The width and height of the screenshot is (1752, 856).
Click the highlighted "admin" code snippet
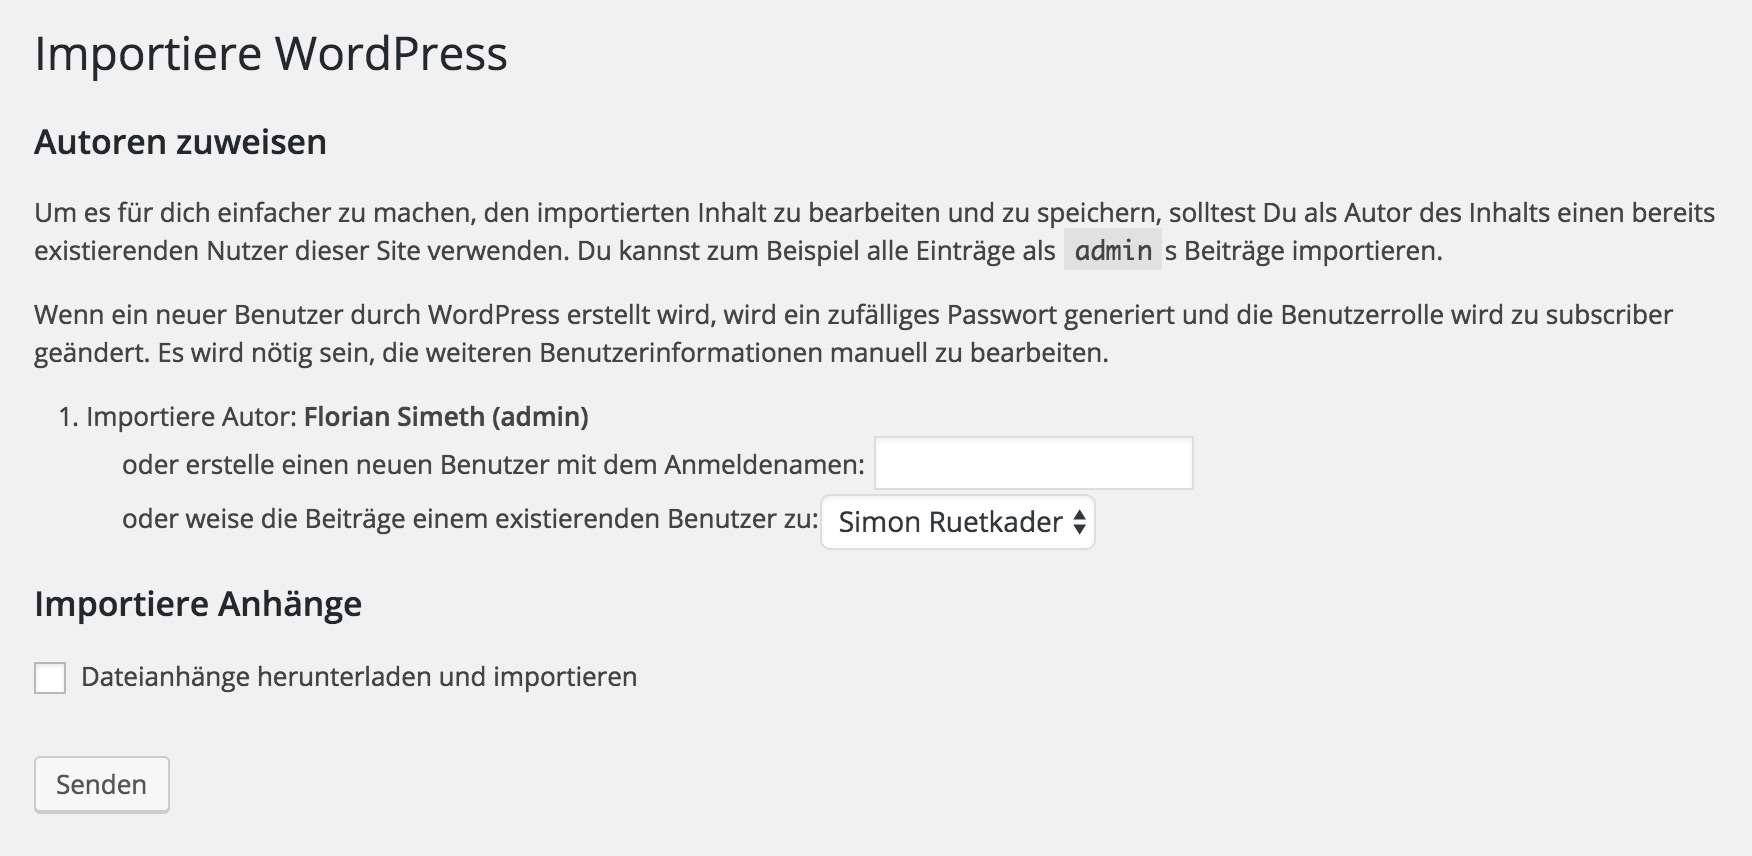[1113, 251]
